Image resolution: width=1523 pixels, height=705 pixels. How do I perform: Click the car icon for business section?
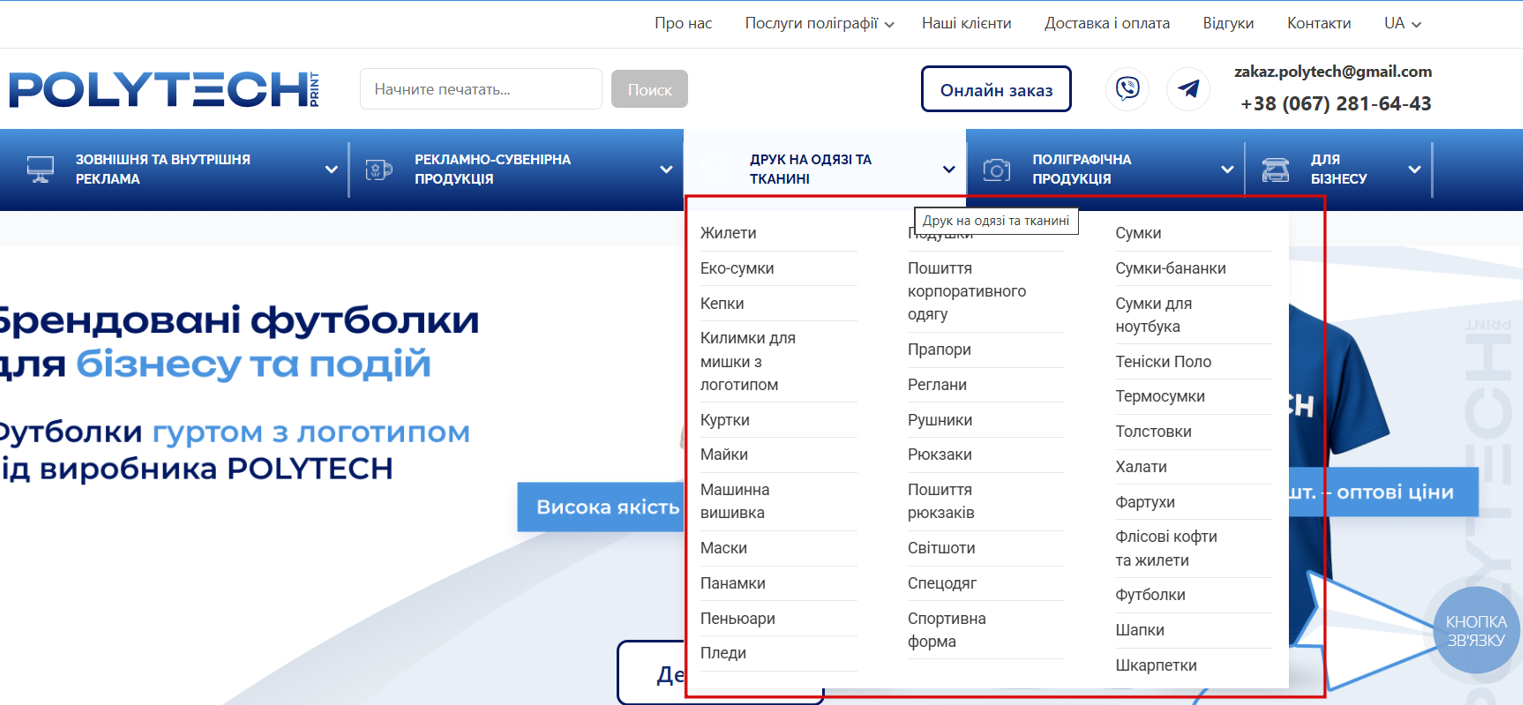coord(1275,169)
